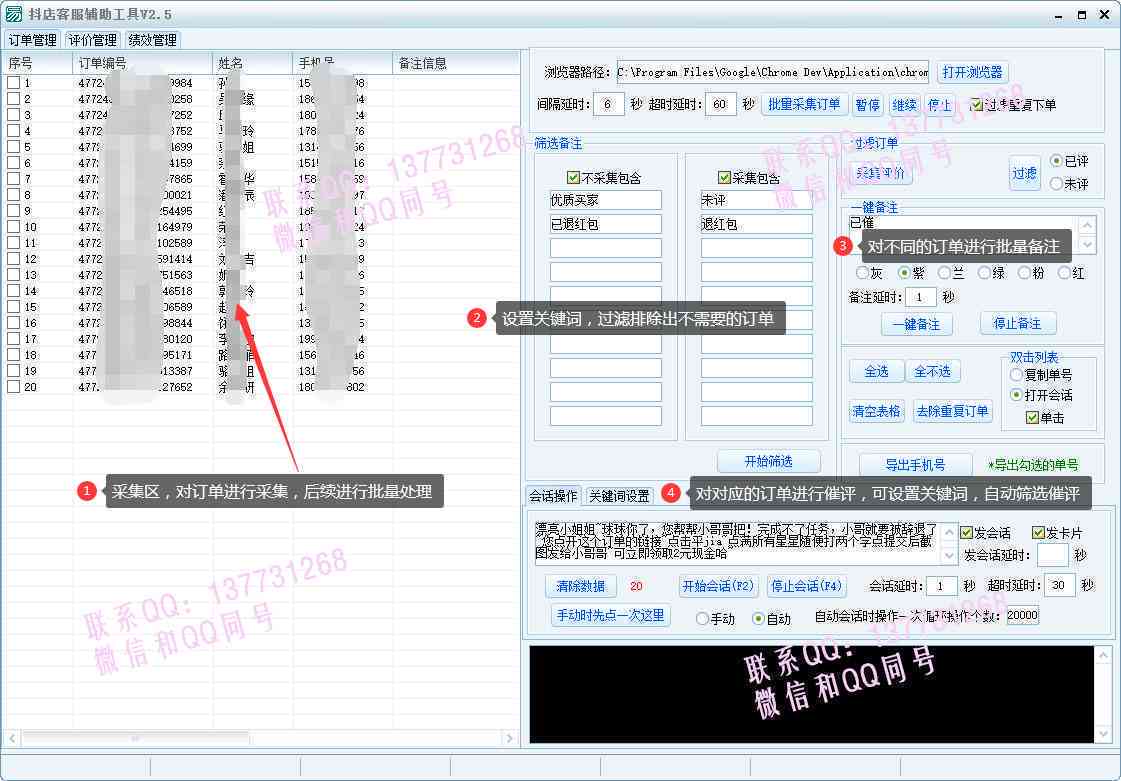Check the checkbox for order row 10
The height and width of the screenshot is (781, 1121).
pos(14,227)
